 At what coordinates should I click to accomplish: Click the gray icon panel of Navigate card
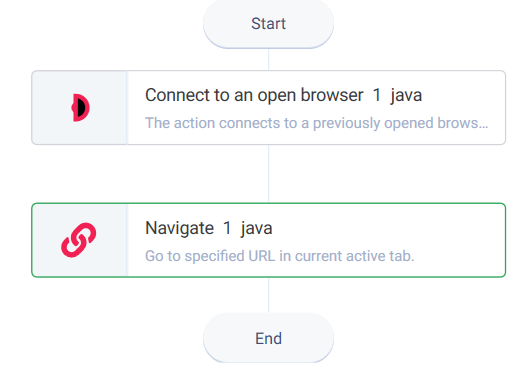tap(79, 240)
